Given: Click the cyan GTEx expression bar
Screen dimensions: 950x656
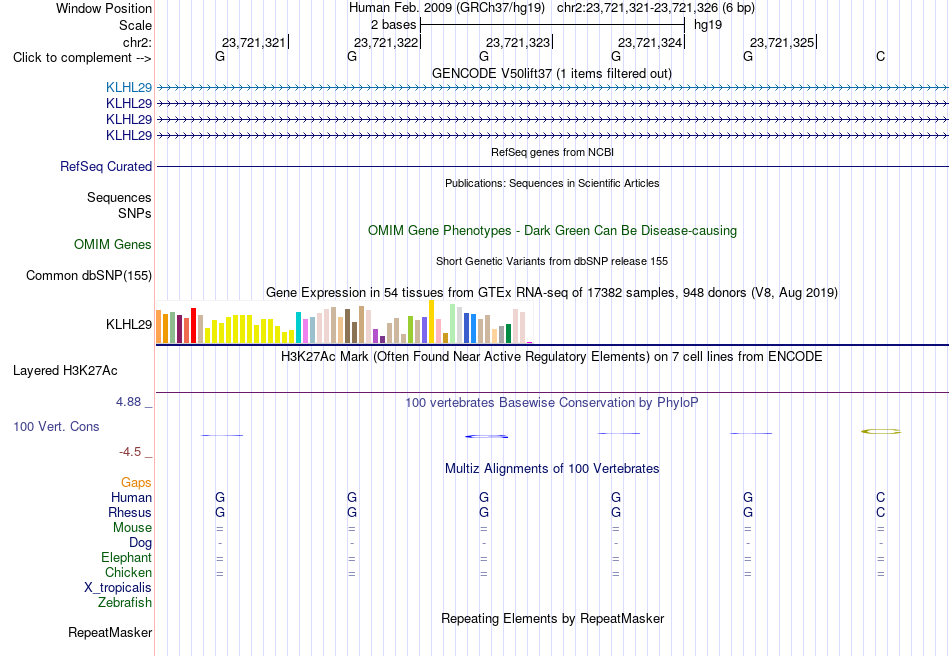Looking at the screenshot, I should 298,328.
